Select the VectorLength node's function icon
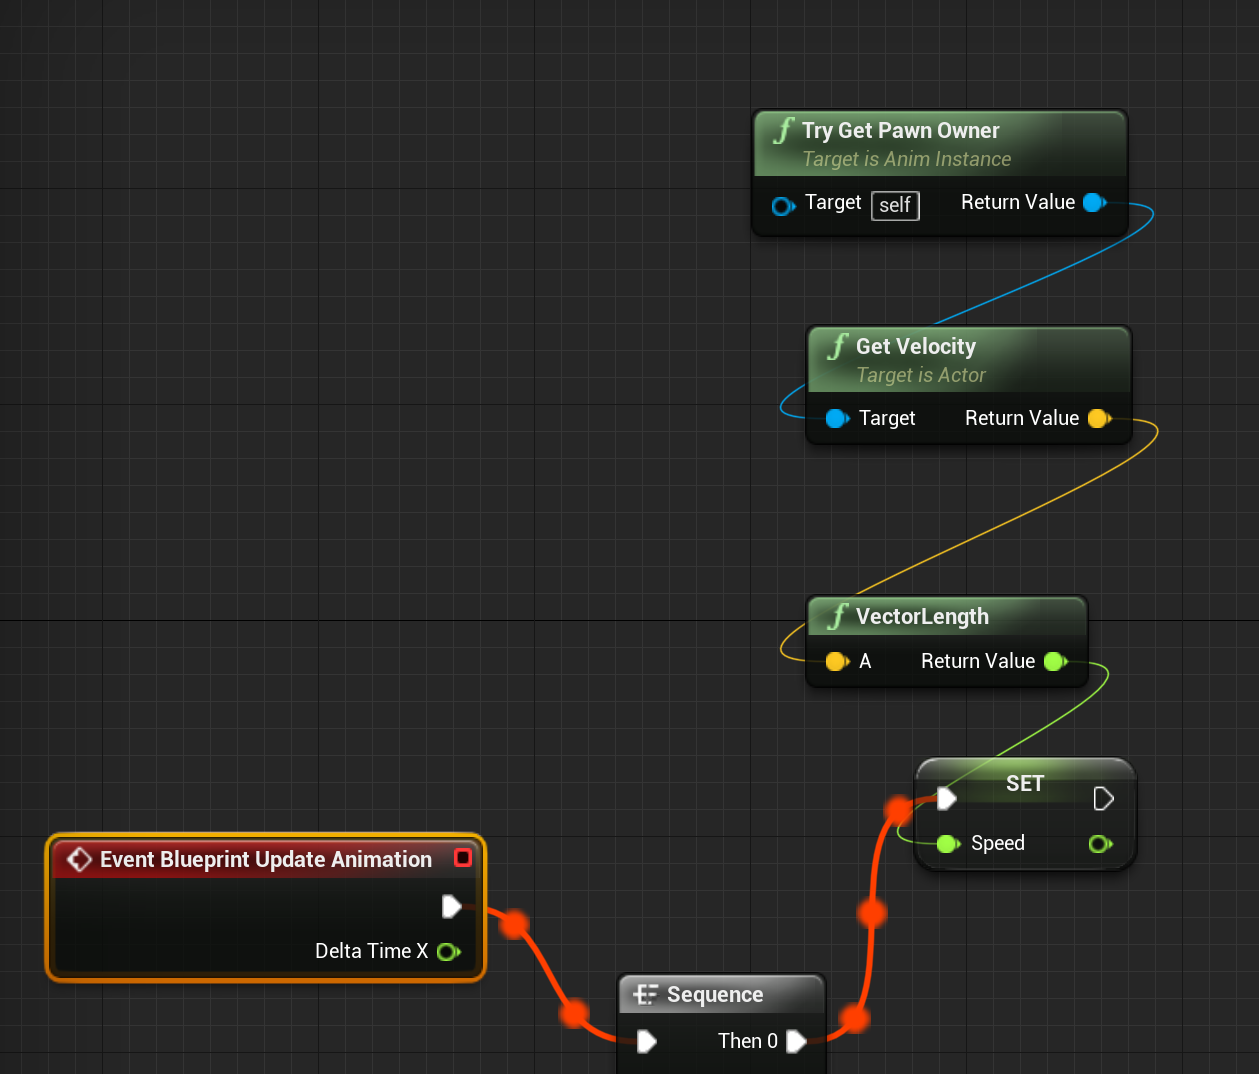Screen dimensions: 1259x1074 [836, 616]
